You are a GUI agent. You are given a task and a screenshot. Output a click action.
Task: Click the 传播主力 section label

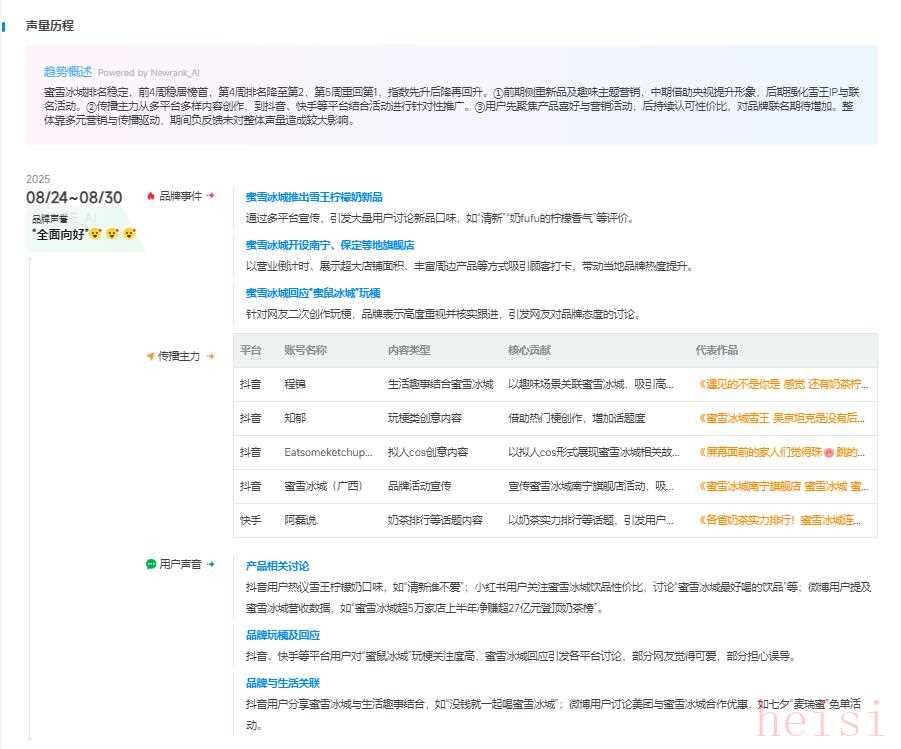point(179,356)
